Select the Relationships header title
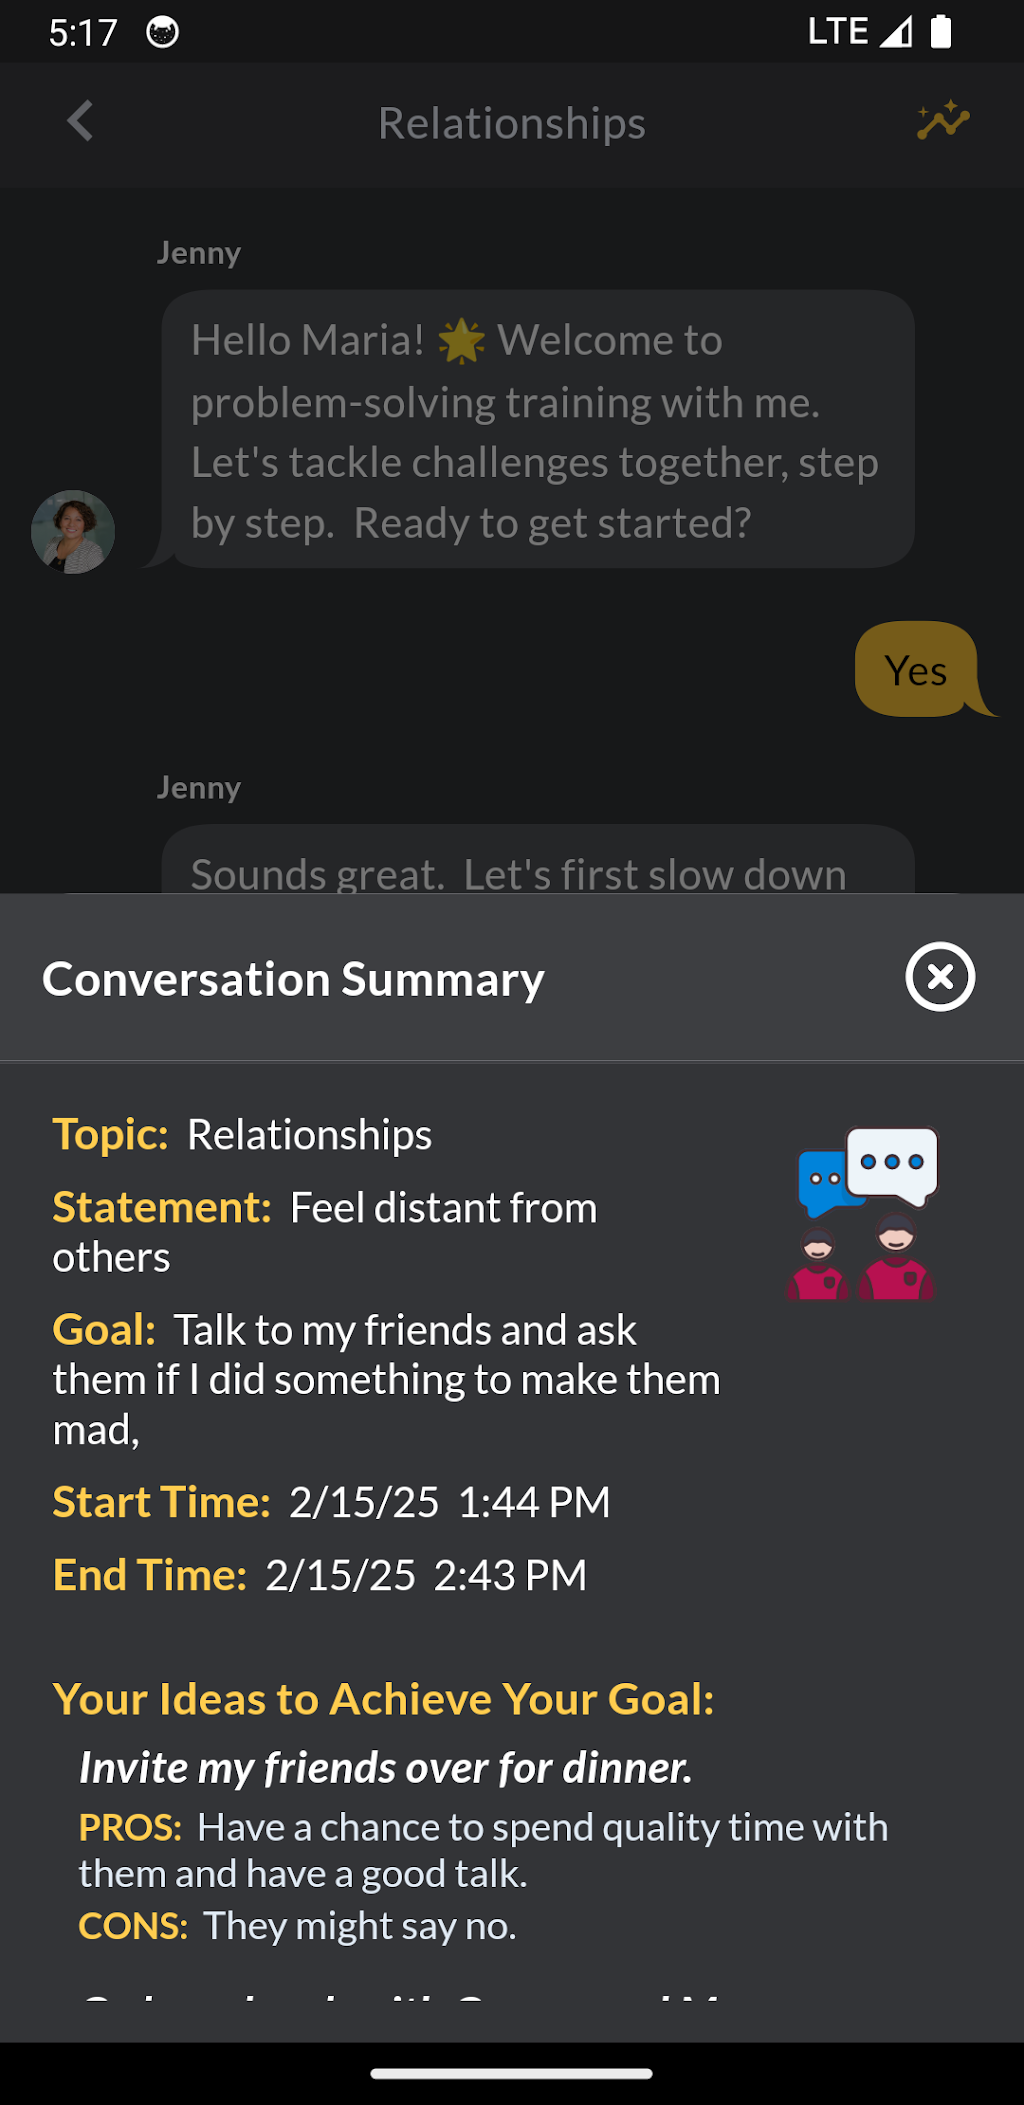The image size is (1024, 2105). 511,123
